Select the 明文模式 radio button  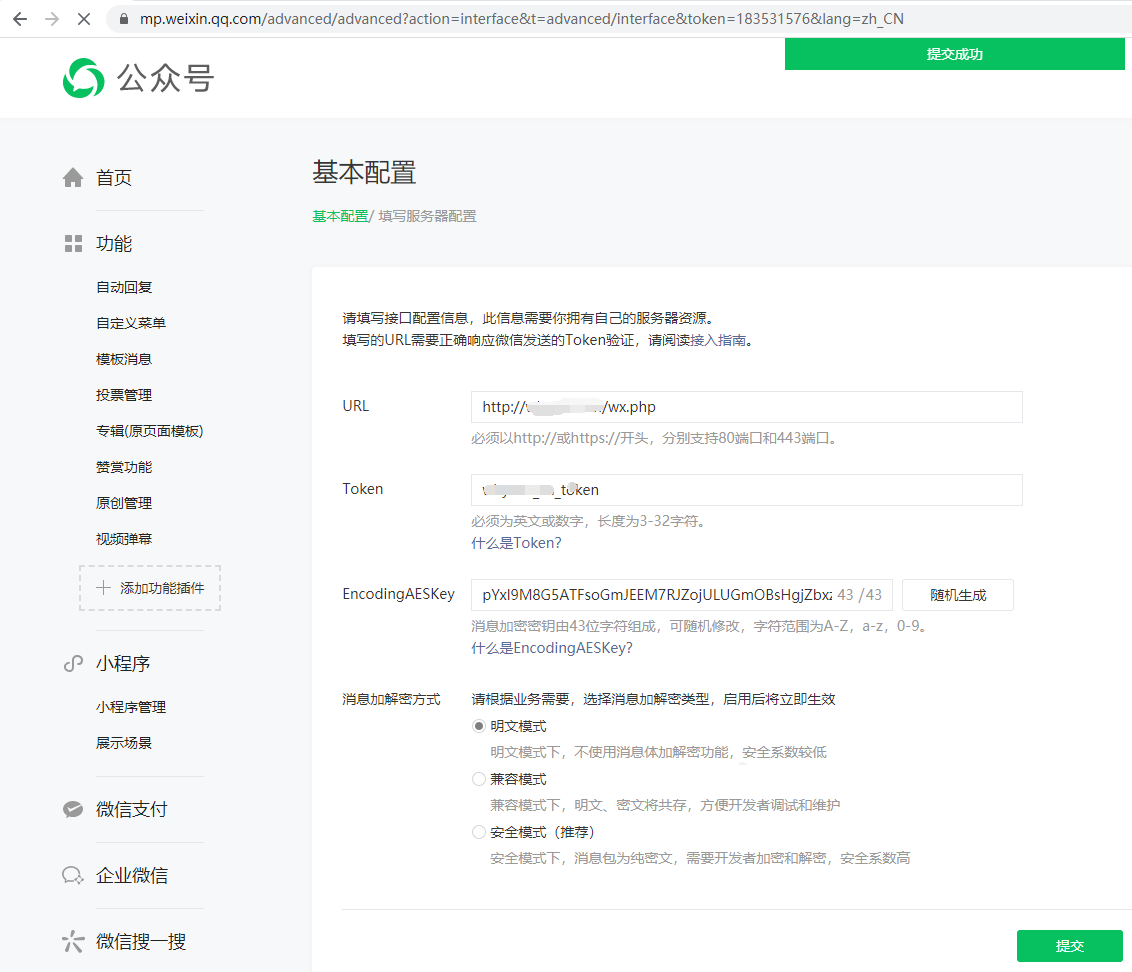[478, 726]
